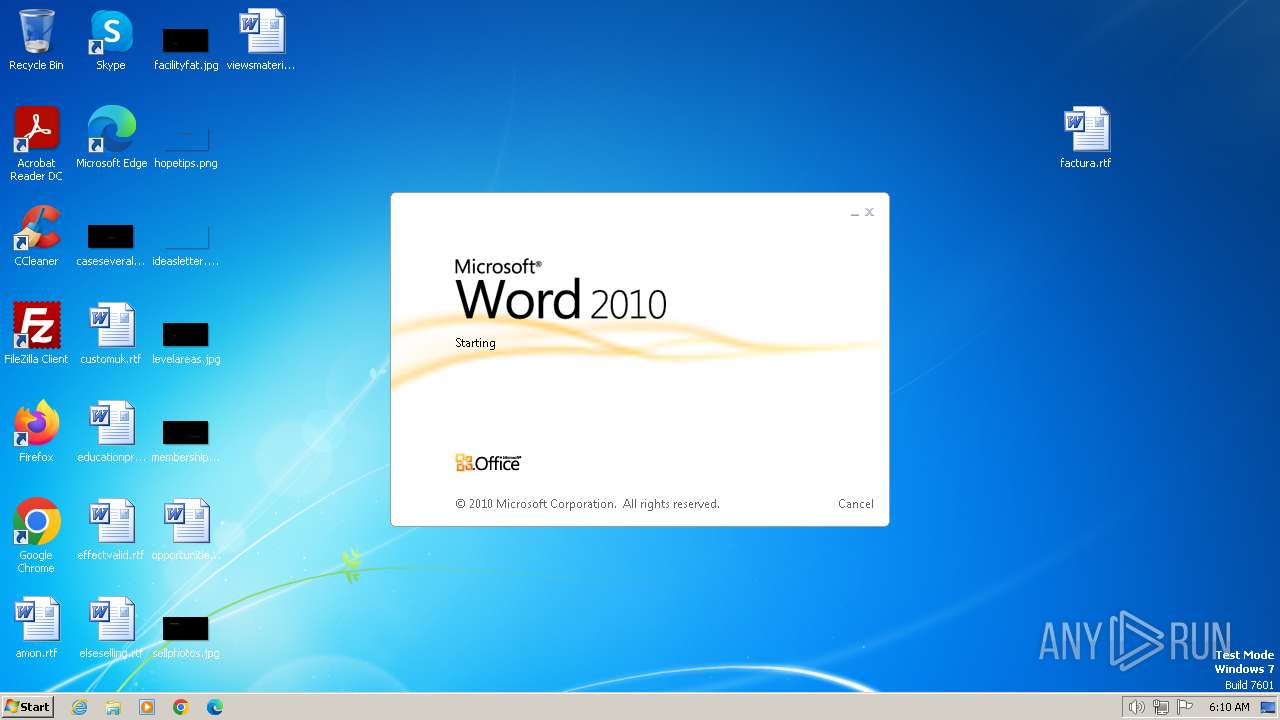Select the Firefox desktop shortcut
Viewport: 1280px width, 720px height.
tap(36, 432)
